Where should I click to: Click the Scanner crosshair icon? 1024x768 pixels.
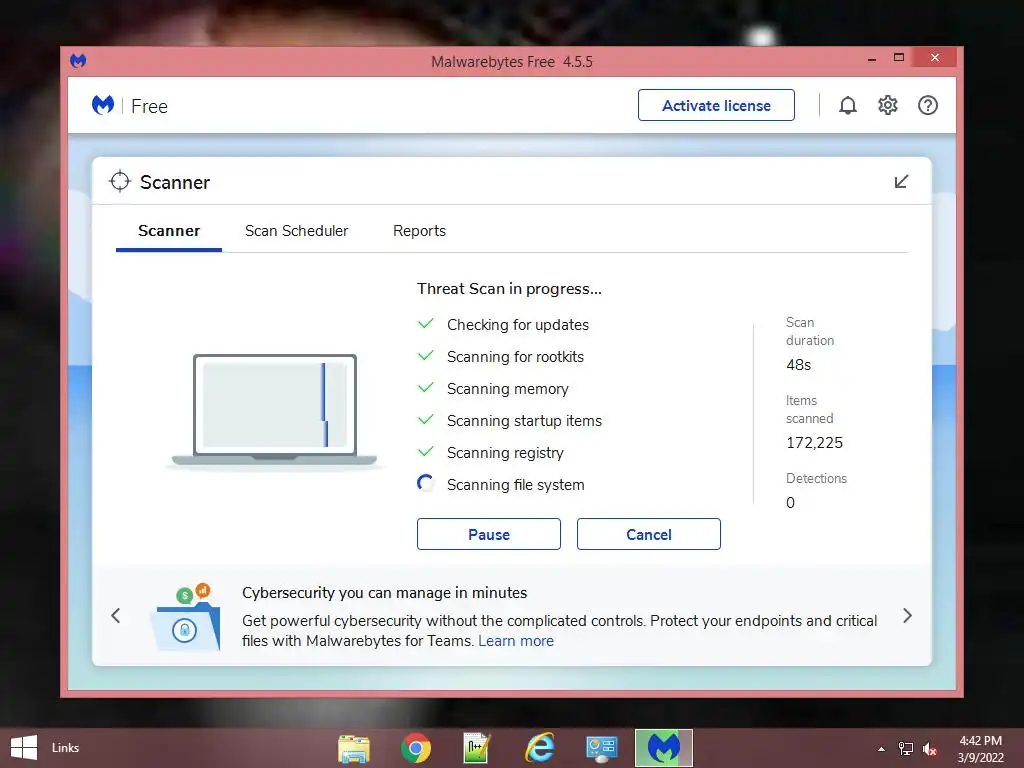click(120, 182)
